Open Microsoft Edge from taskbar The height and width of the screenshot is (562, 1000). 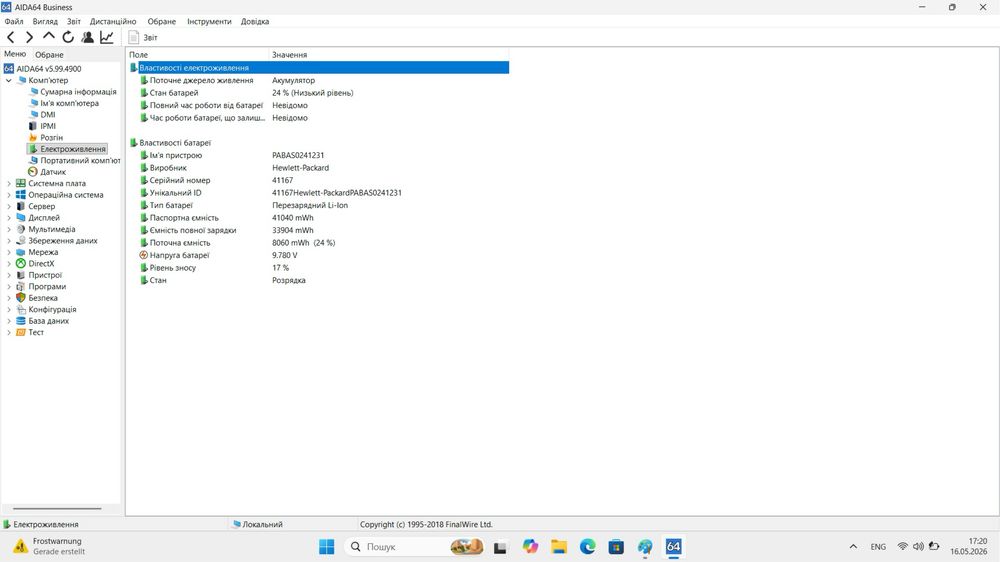pos(587,547)
